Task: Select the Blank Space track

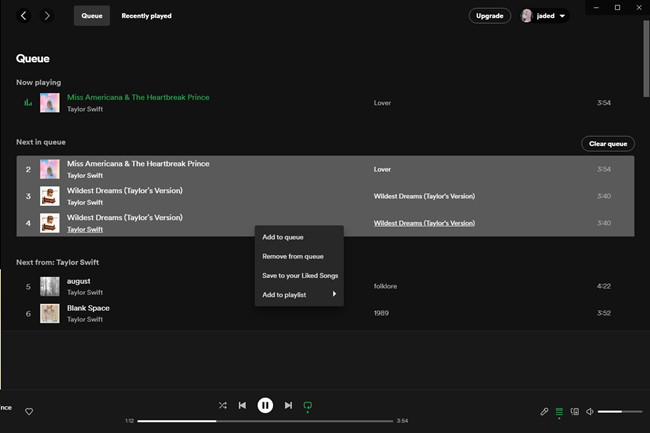Action: coord(325,313)
